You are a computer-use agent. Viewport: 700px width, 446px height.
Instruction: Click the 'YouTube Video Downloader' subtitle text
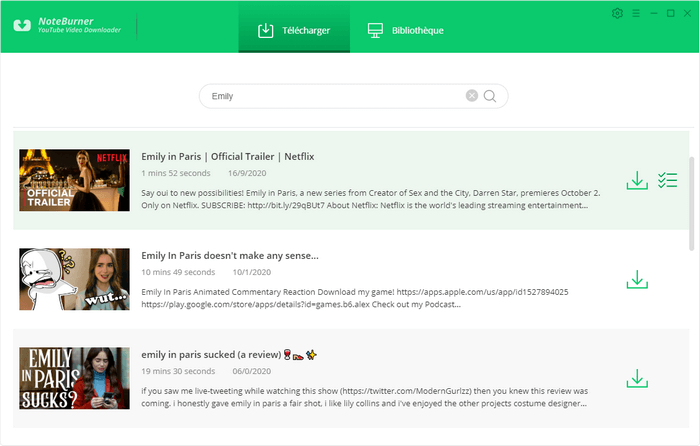click(x=79, y=30)
